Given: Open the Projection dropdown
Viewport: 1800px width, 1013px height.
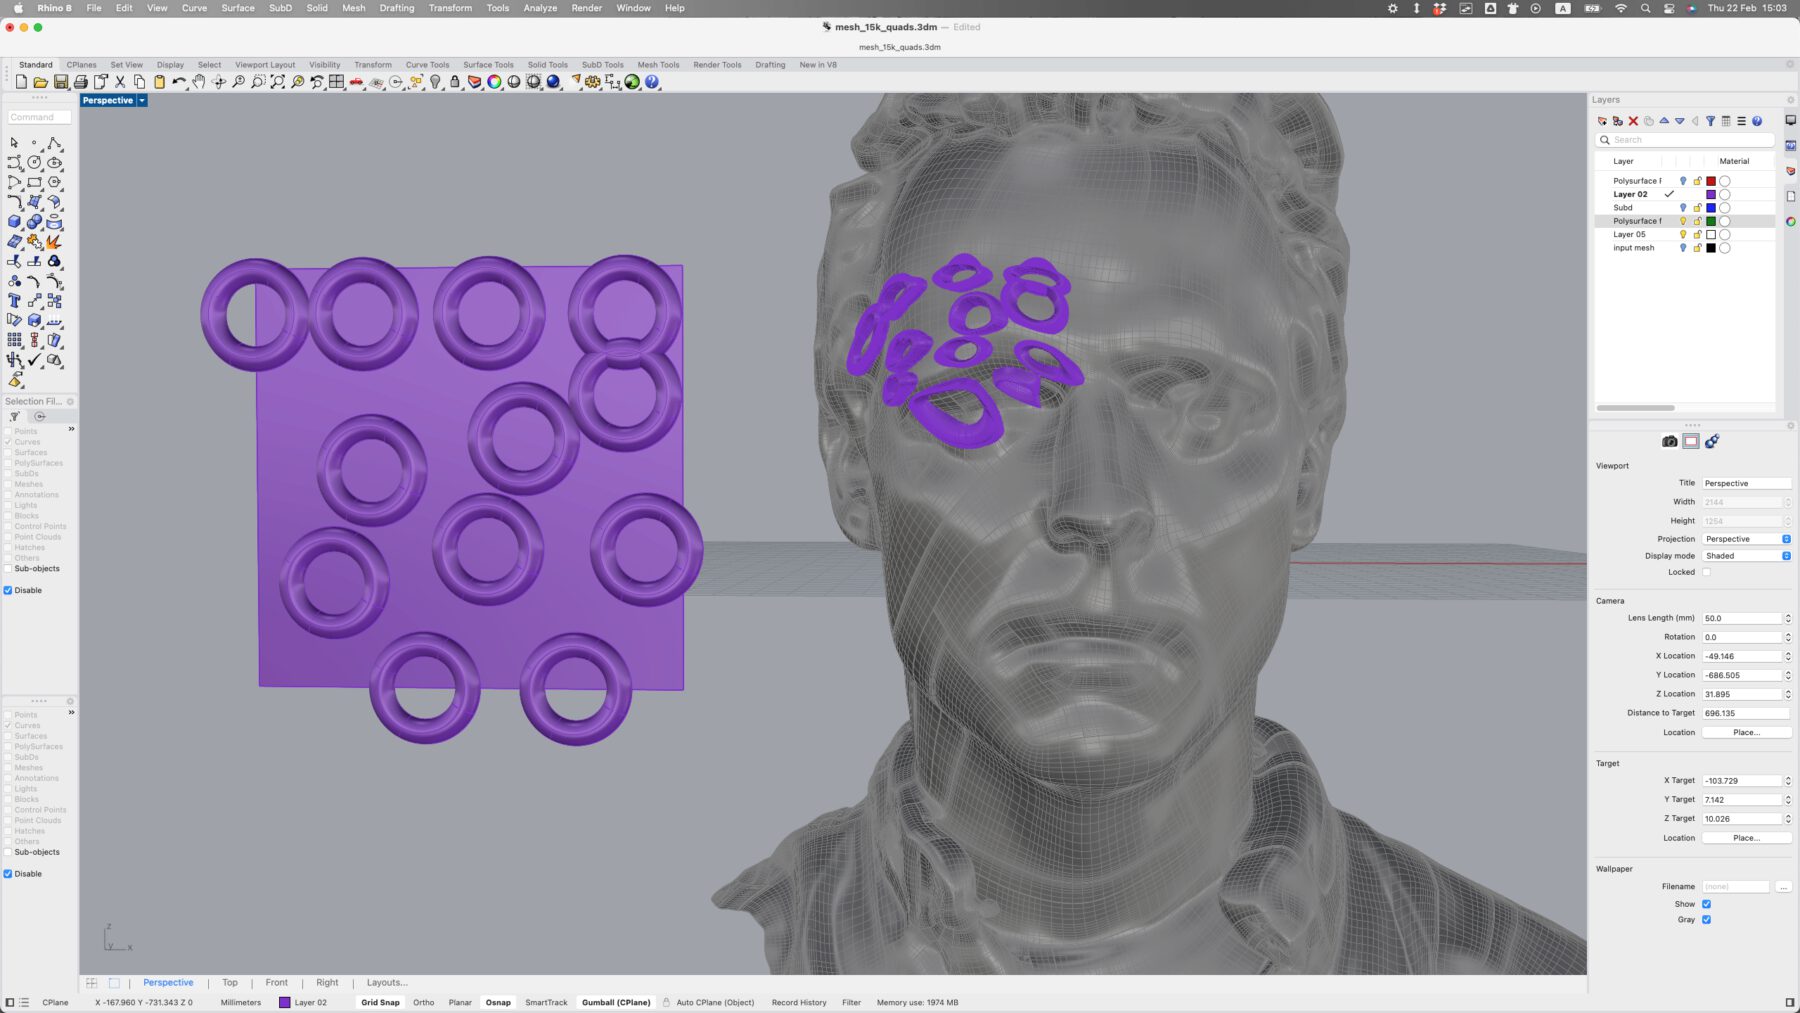Looking at the screenshot, I should [1746, 539].
